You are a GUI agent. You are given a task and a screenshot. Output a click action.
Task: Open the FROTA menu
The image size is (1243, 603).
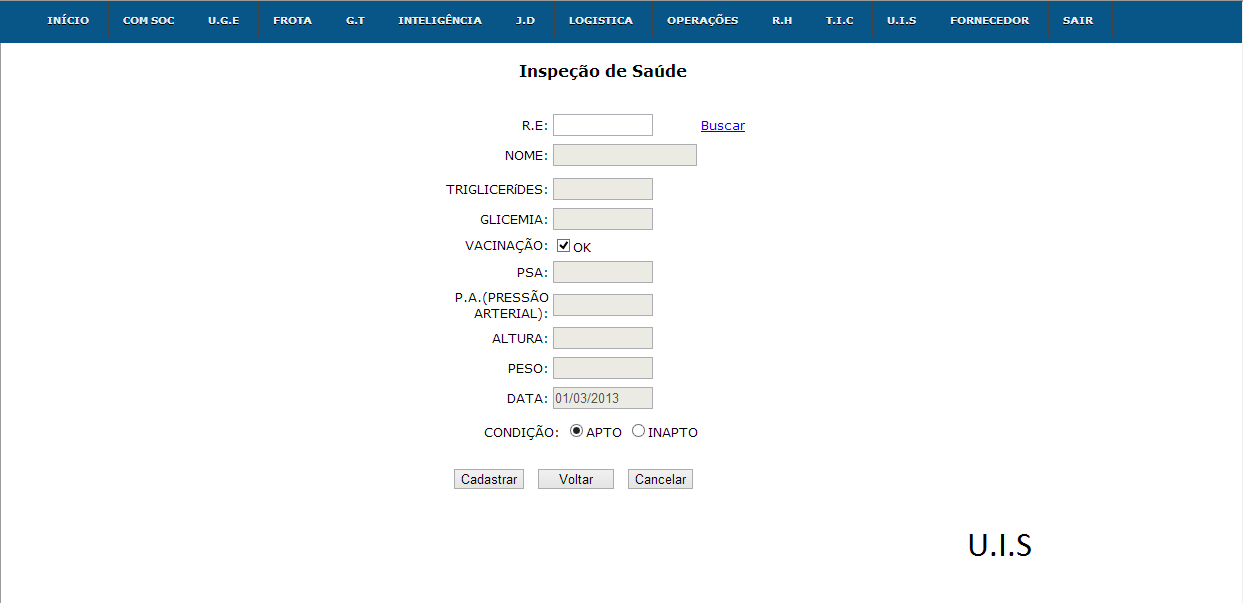point(292,21)
